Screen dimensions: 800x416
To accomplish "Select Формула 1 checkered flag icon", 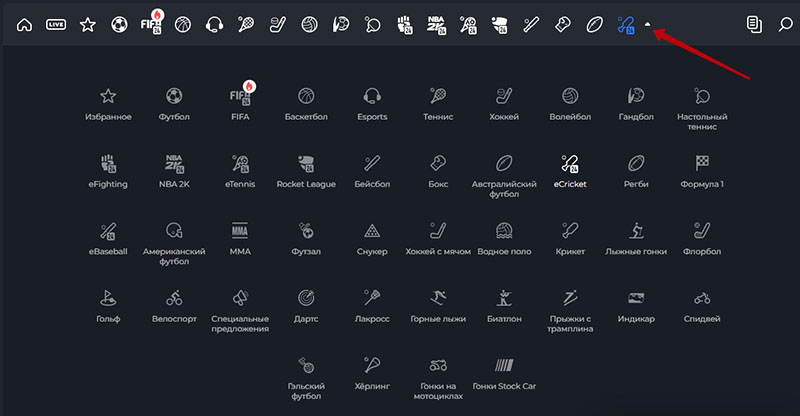I will pos(701,171).
